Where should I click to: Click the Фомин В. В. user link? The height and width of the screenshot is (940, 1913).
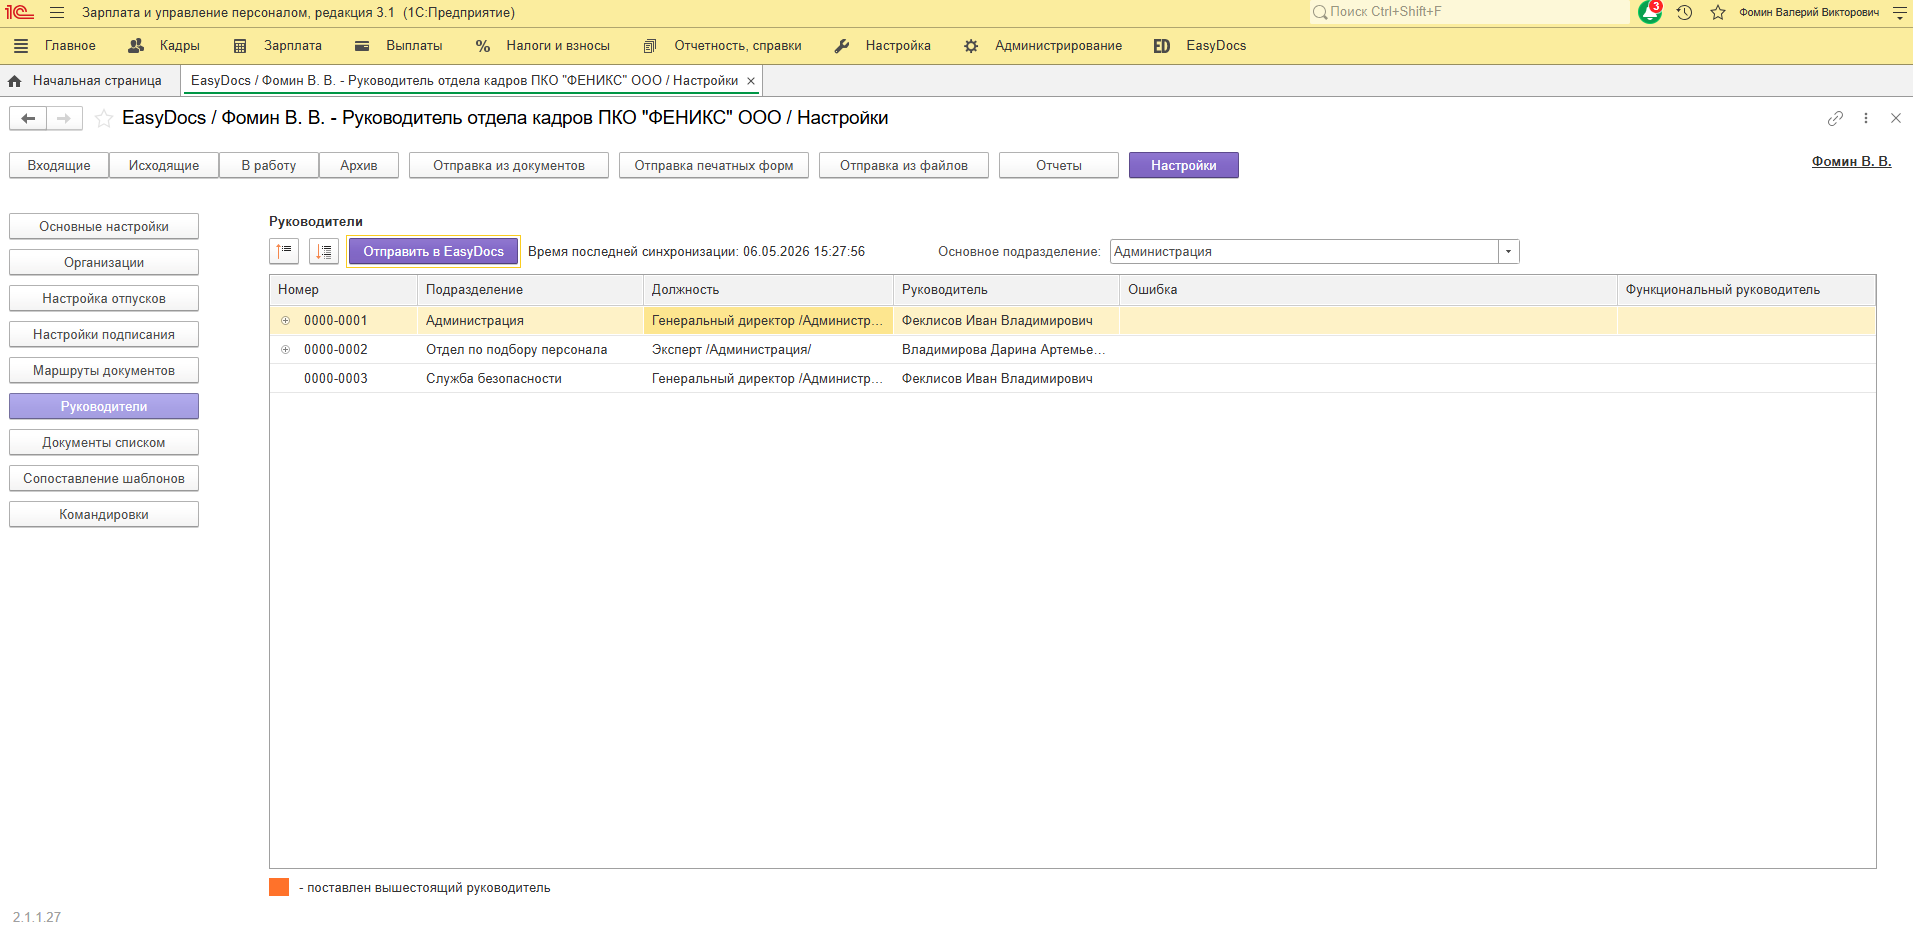pyautogui.click(x=1851, y=162)
